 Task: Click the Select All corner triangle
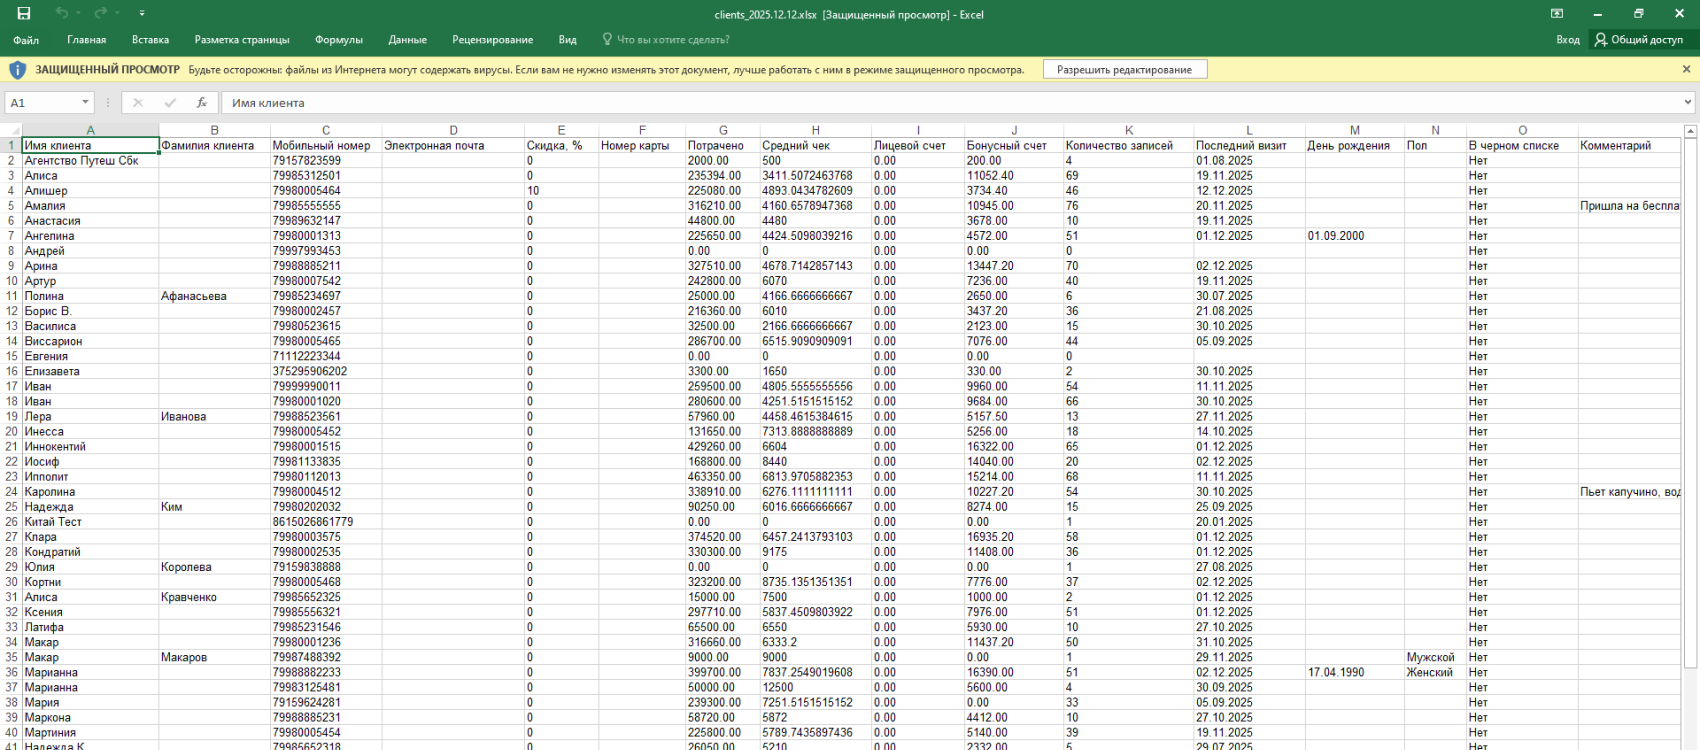[x=14, y=131]
